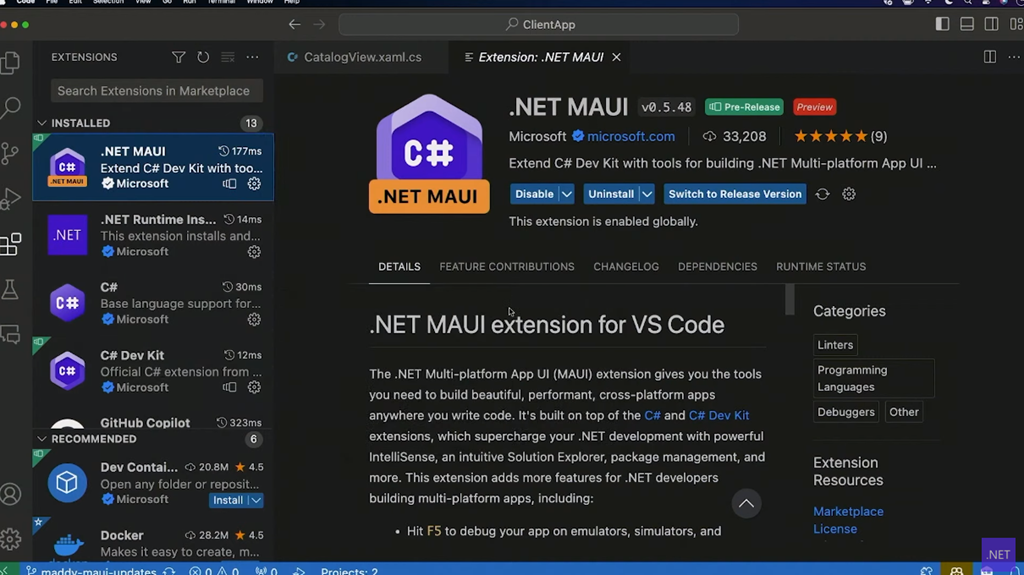Select the Extension: .NET MAUI tab
The height and width of the screenshot is (575, 1024).
[x=541, y=58]
